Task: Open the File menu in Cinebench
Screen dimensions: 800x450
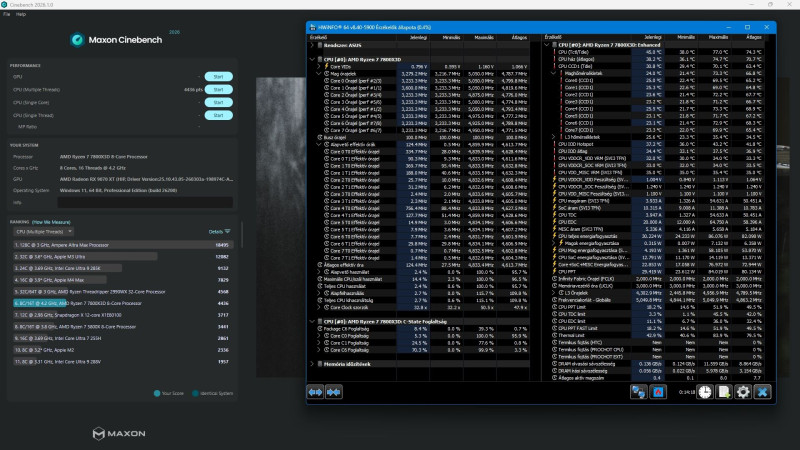Action: coord(6,14)
